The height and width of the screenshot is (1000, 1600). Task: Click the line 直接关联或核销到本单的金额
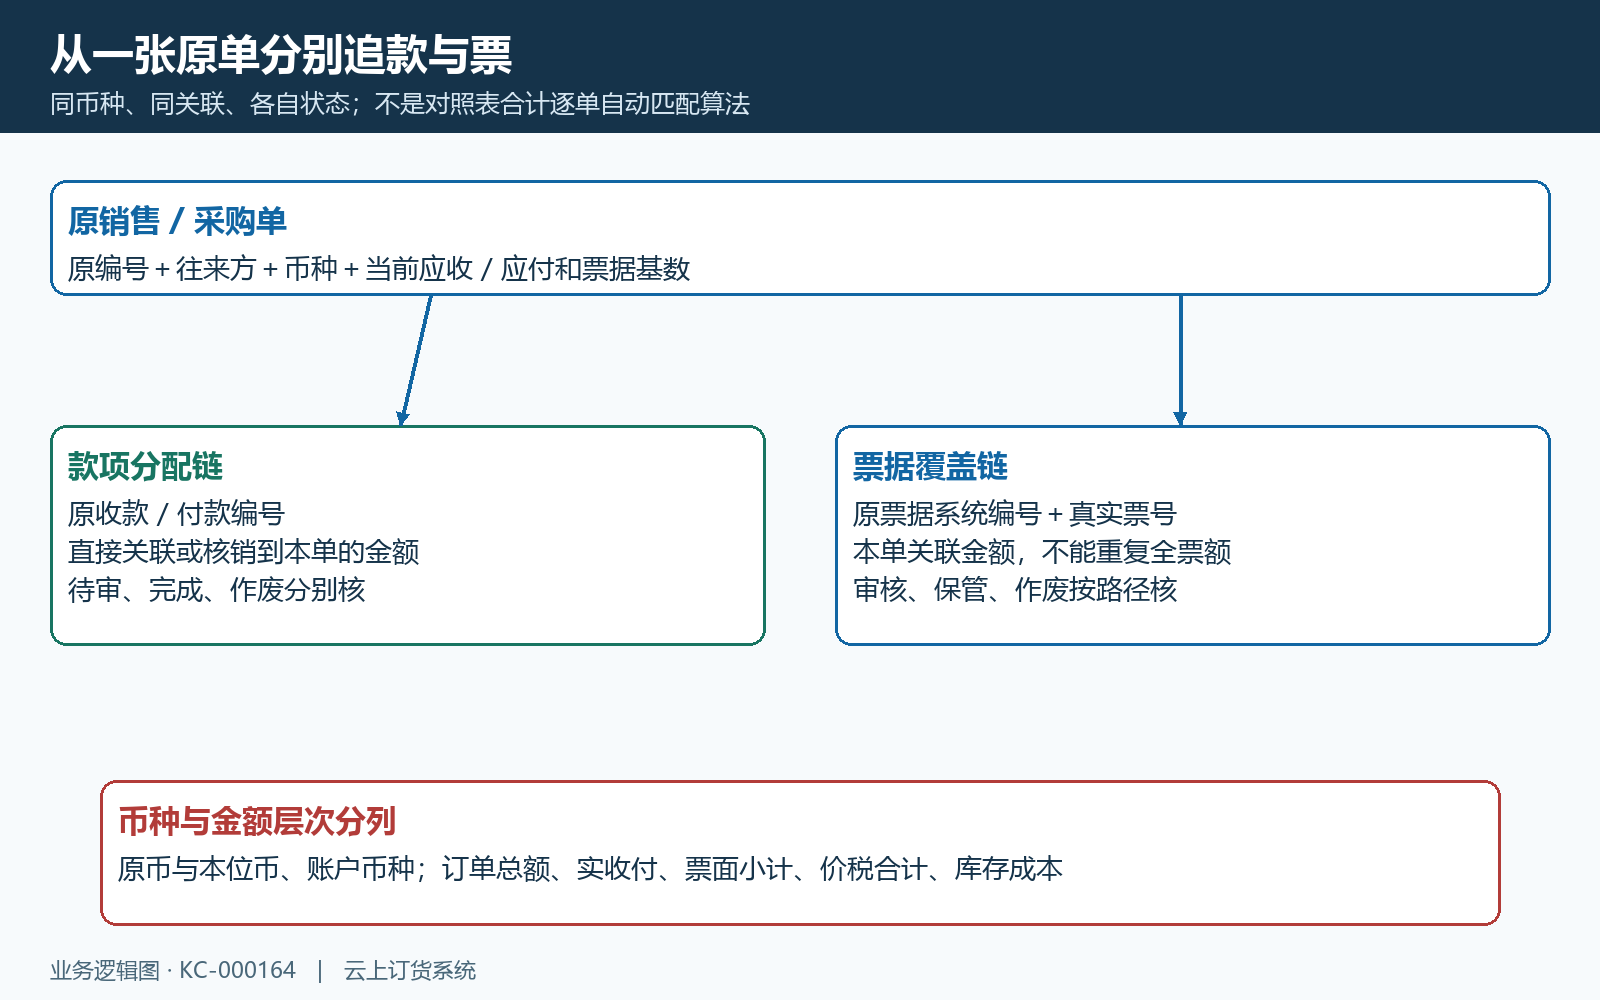click(244, 552)
